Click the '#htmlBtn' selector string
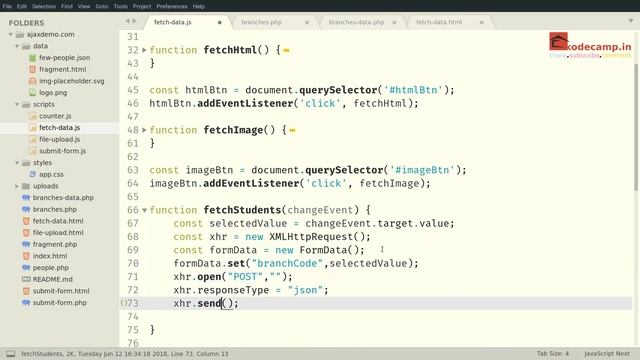Viewport: 640px width, 360px height. [x=413, y=90]
